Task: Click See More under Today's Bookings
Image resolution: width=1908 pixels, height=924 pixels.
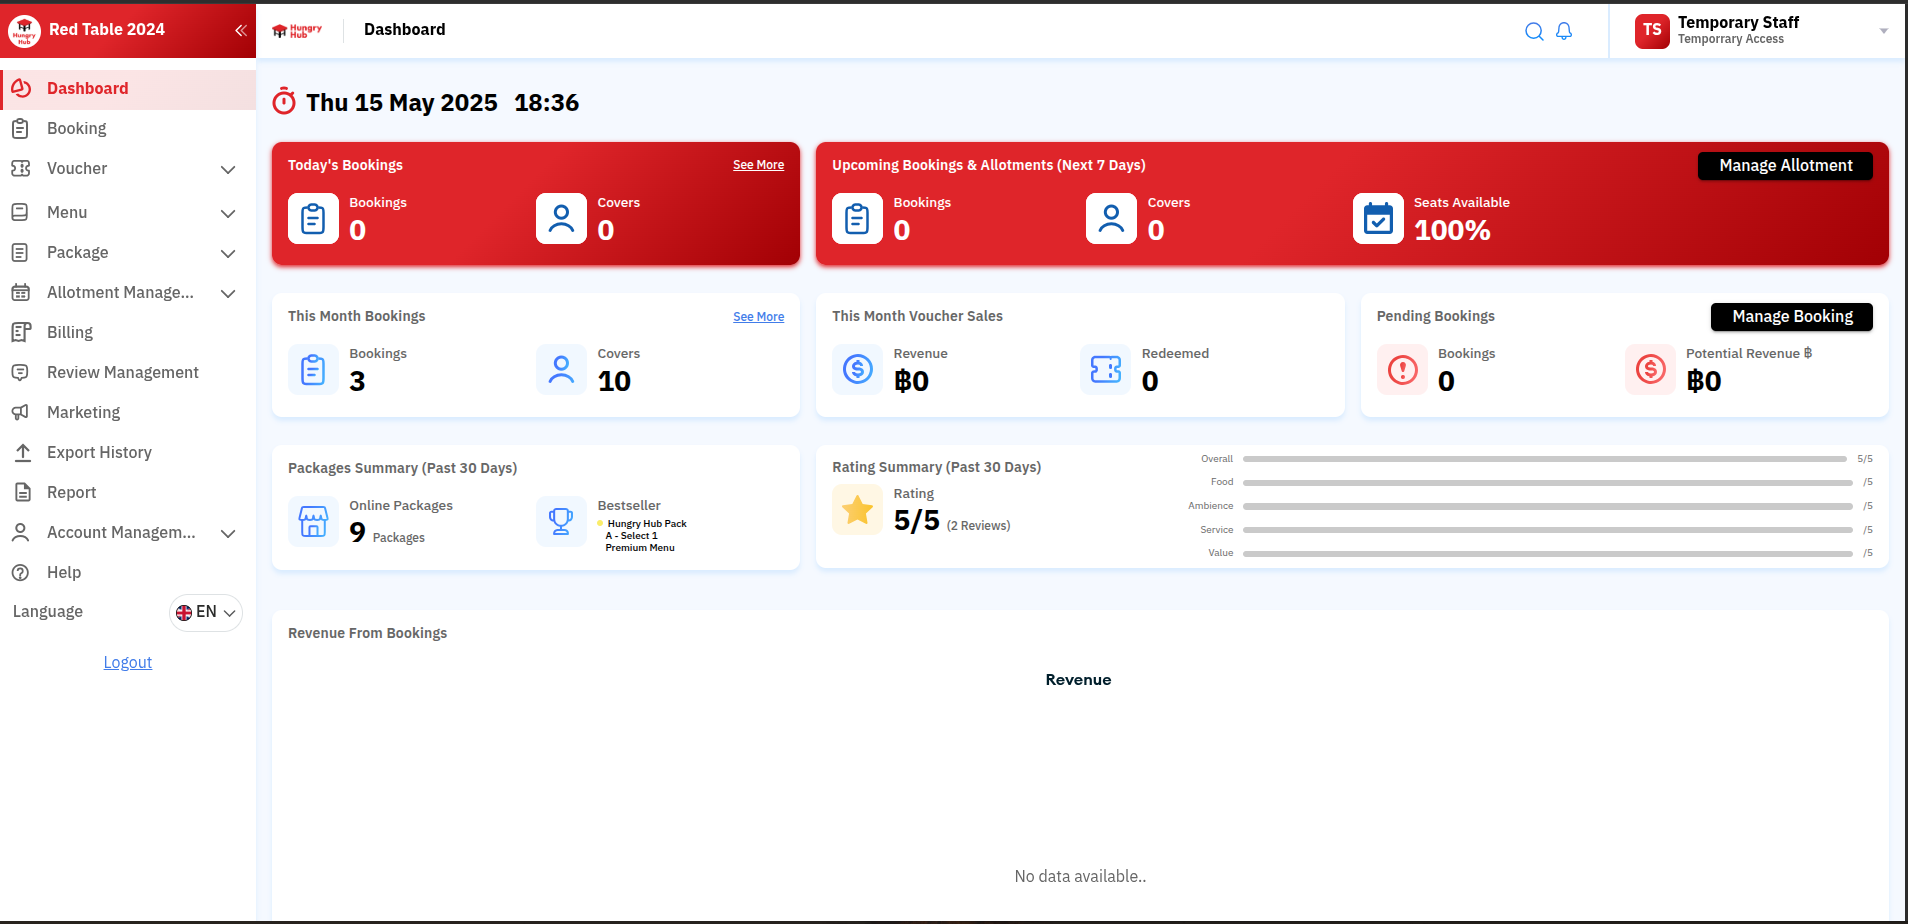Action: click(x=758, y=165)
